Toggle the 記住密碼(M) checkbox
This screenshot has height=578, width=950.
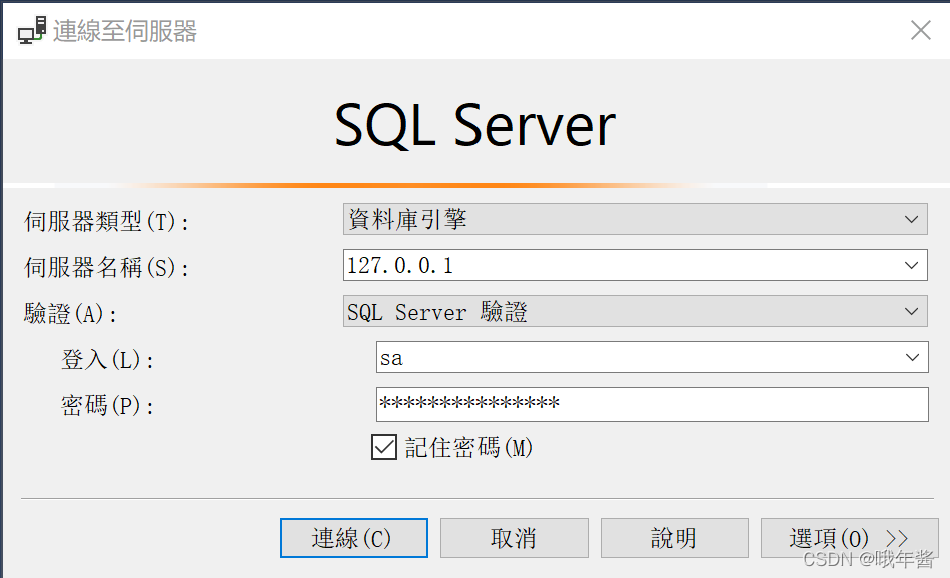(x=384, y=448)
